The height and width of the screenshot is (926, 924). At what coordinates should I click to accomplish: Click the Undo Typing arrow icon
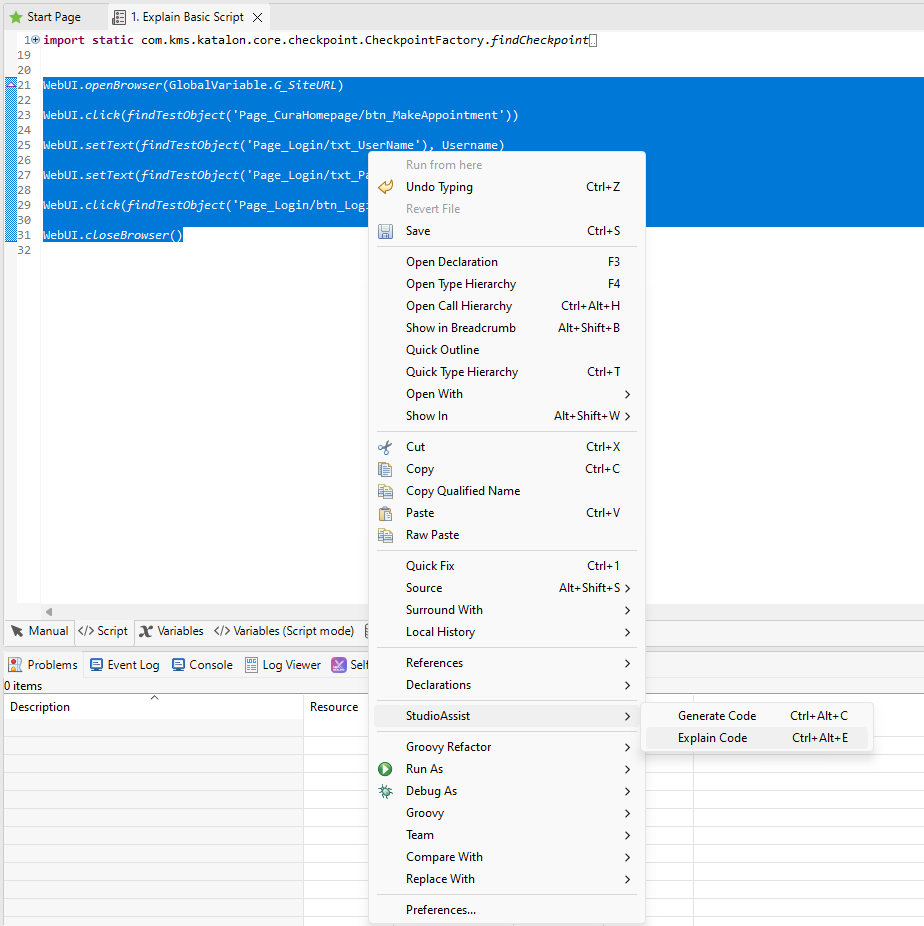[386, 187]
